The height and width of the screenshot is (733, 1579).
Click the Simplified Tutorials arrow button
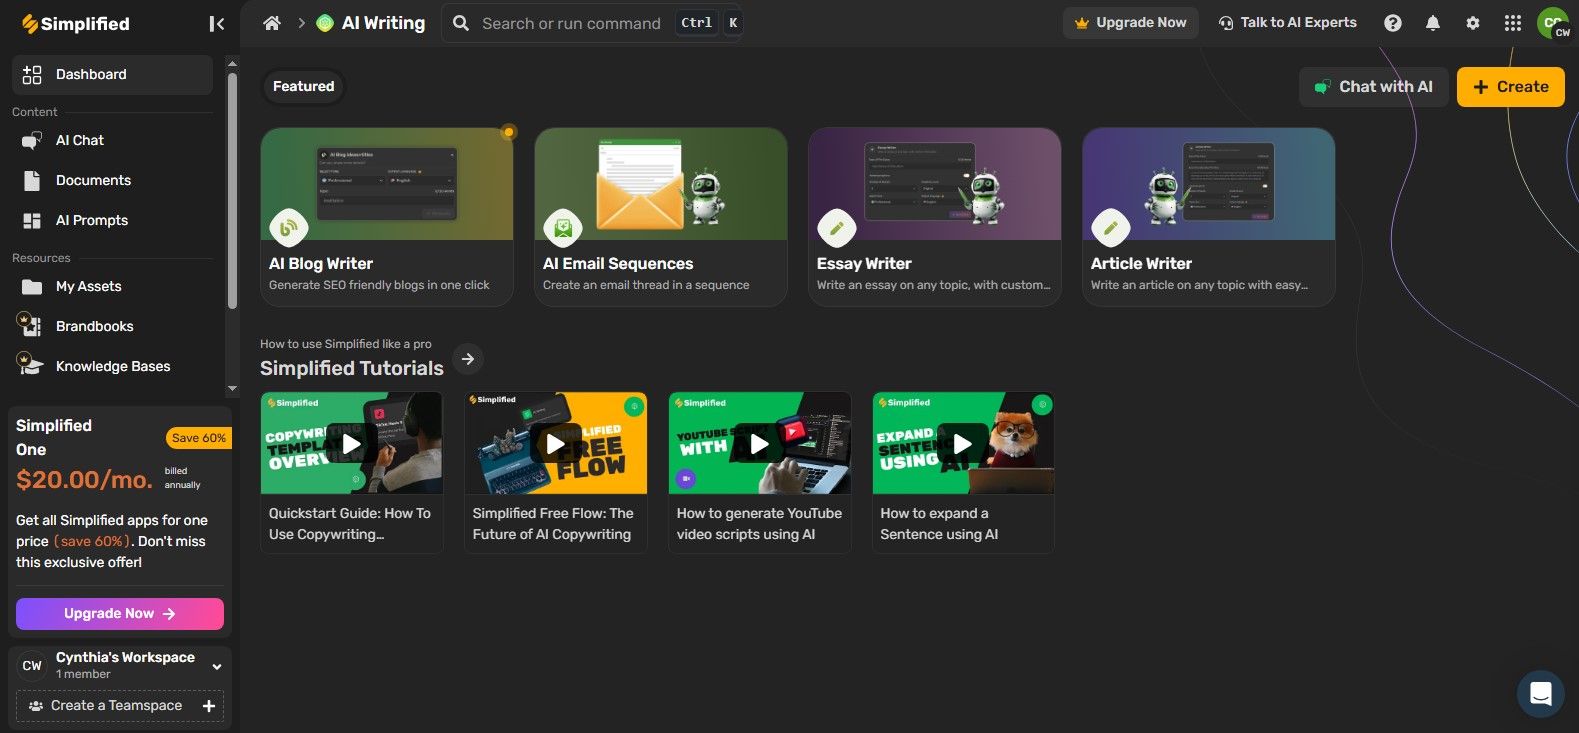point(468,358)
